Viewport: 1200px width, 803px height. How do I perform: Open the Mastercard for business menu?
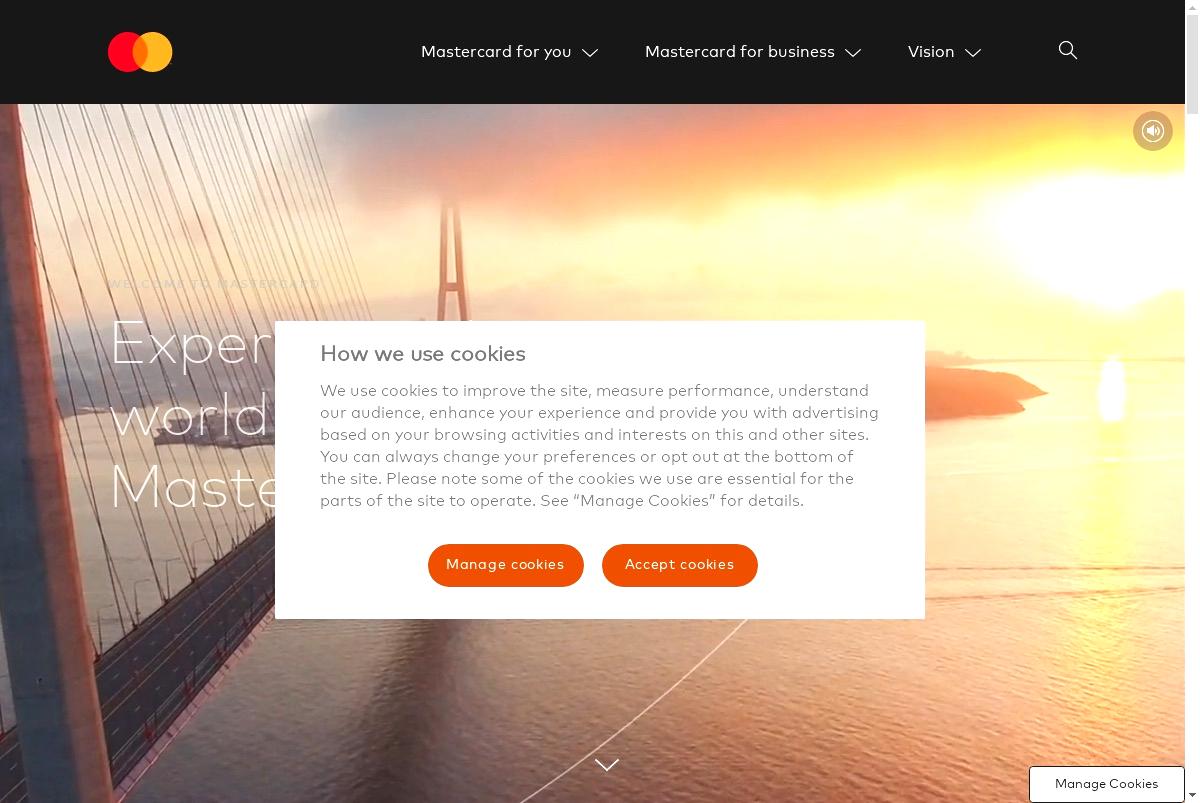pyautogui.click(x=739, y=52)
